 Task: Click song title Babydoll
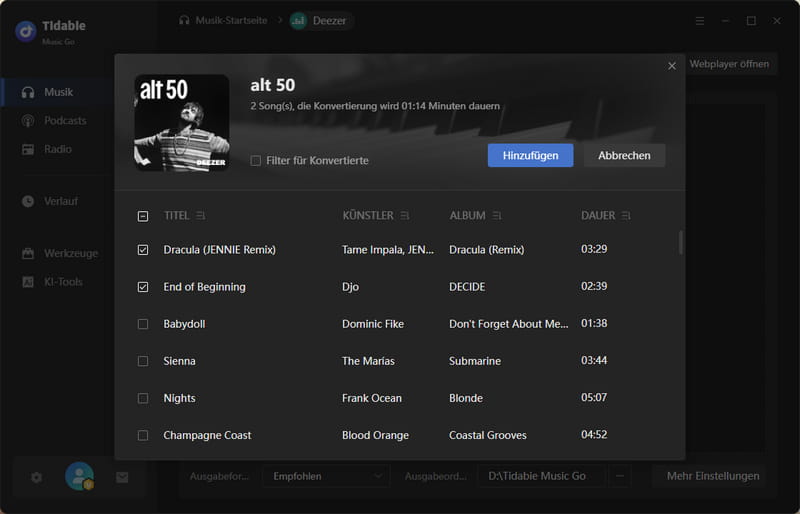pos(184,324)
